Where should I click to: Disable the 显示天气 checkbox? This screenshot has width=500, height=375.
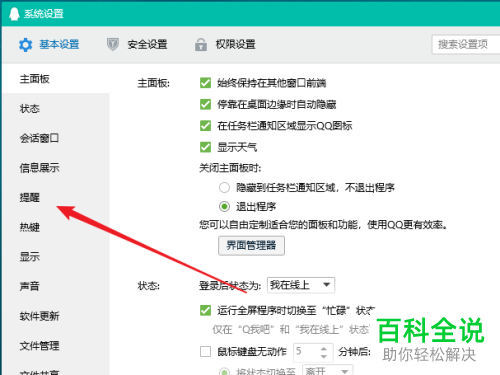click(x=205, y=147)
